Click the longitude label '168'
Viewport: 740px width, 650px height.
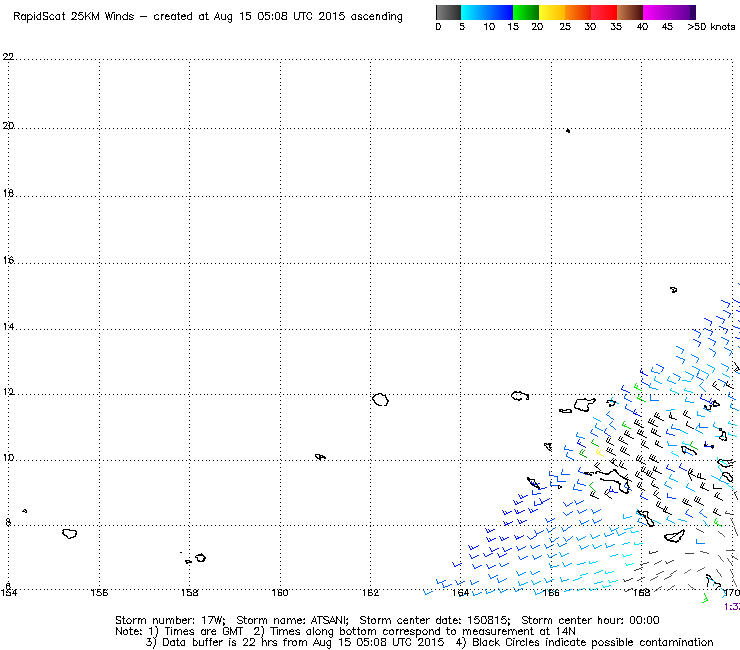coord(641,592)
